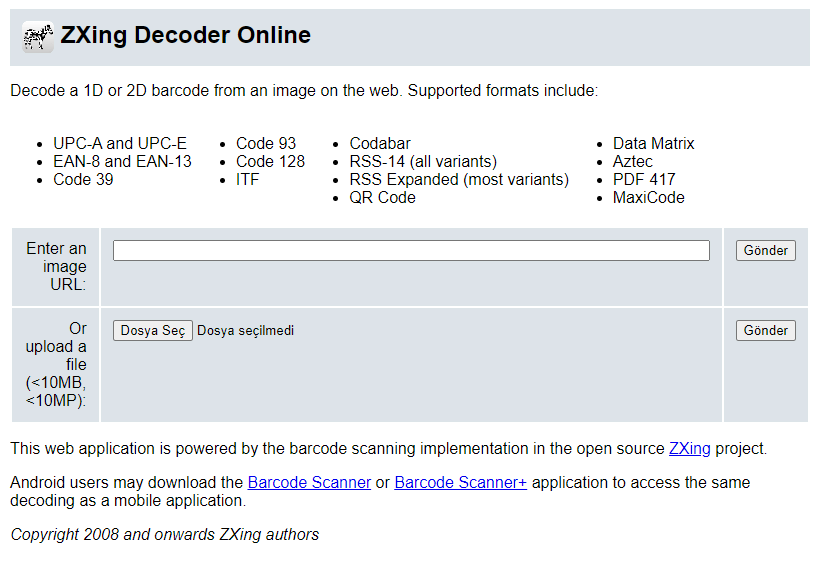815x566 pixels.
Task: Click the 'Code 128' list item
Action: [x=270, y=162]
